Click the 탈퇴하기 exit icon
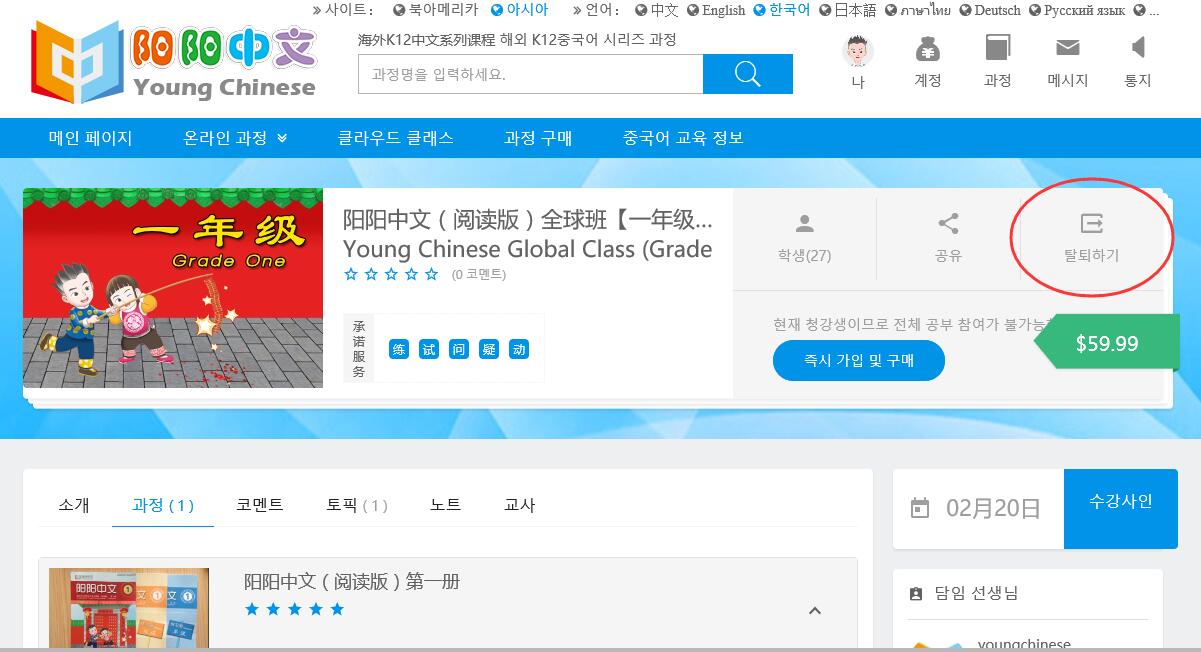 coord(1092,223)
